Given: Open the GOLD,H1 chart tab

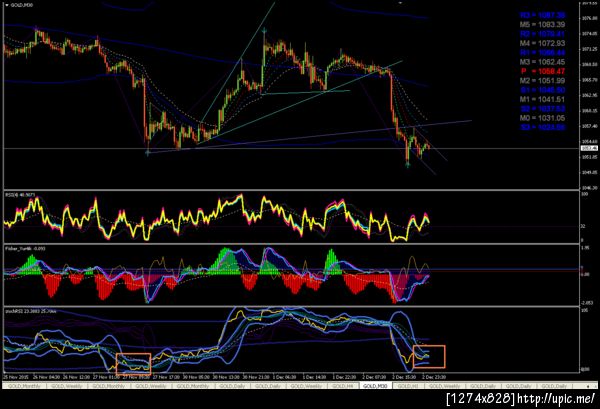Looking at the screenshot, I should [408, 386].
